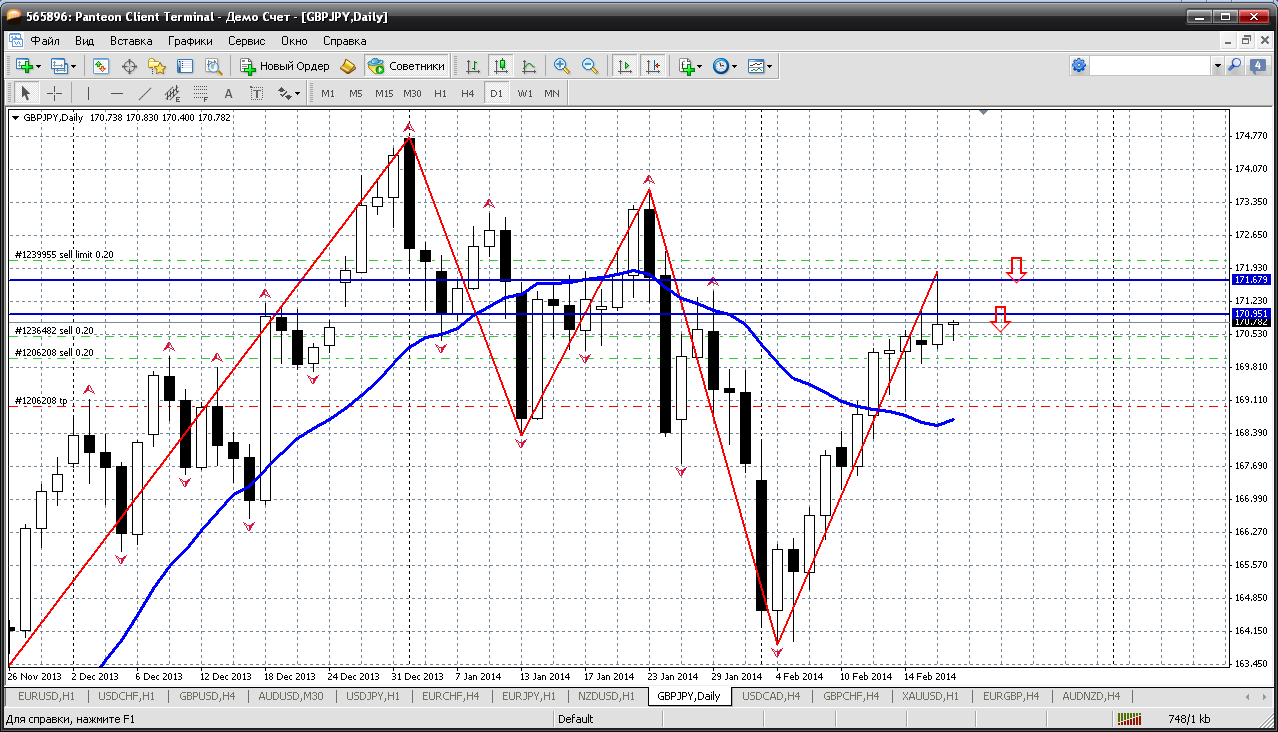Launch MetaEditor yellow book icon
Image resolution: width=1278 pixels, height=732 pixels.
[348, 66]
